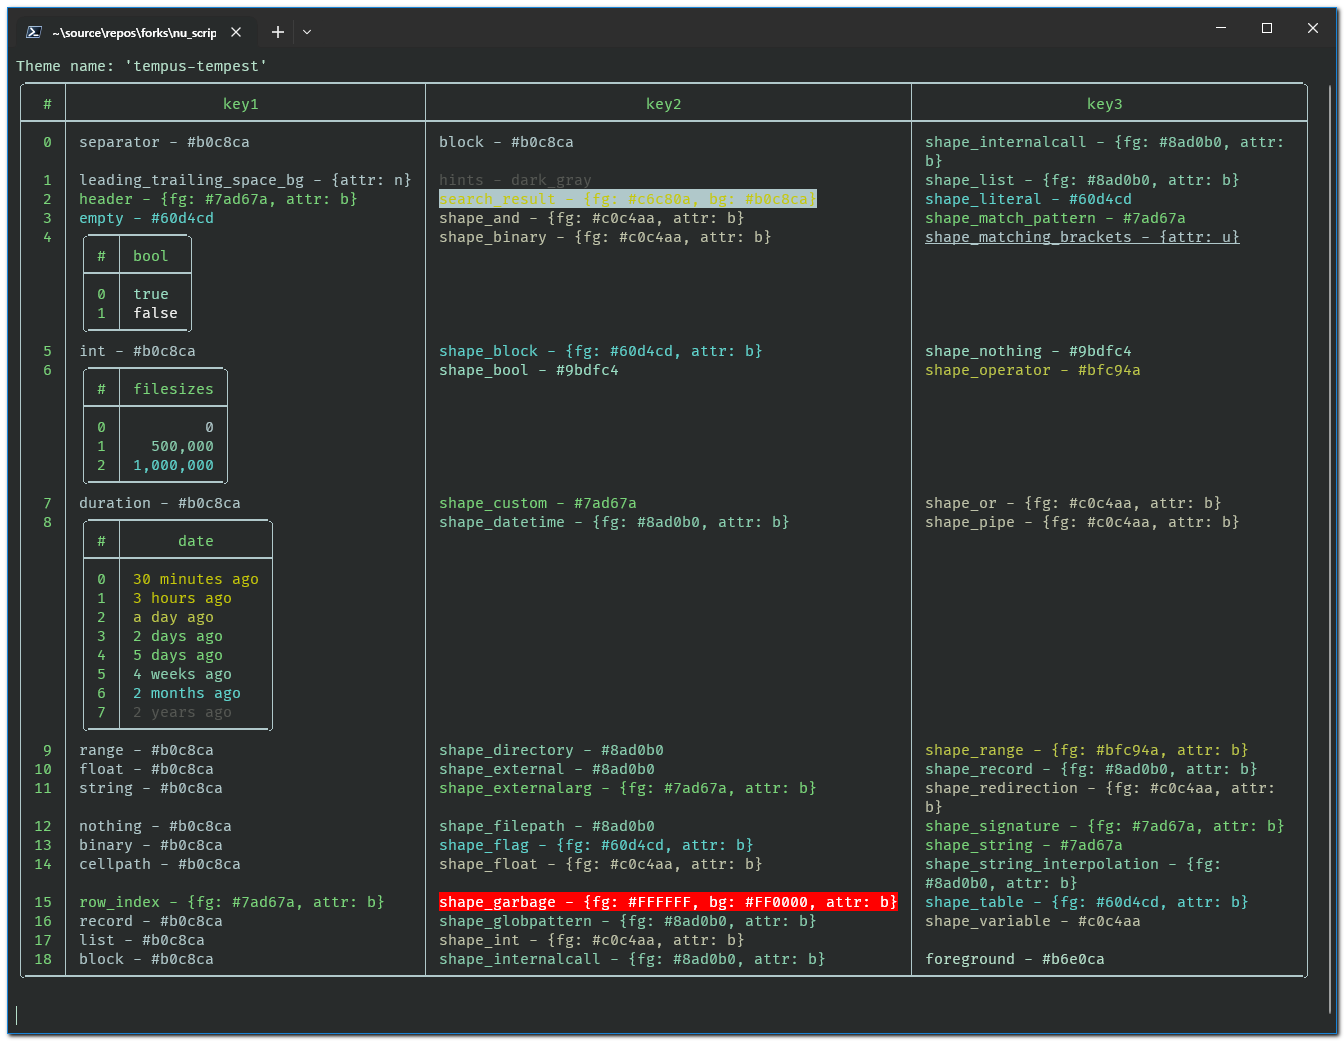Click the highlighted 'search_result' entry

coord(628,199)
